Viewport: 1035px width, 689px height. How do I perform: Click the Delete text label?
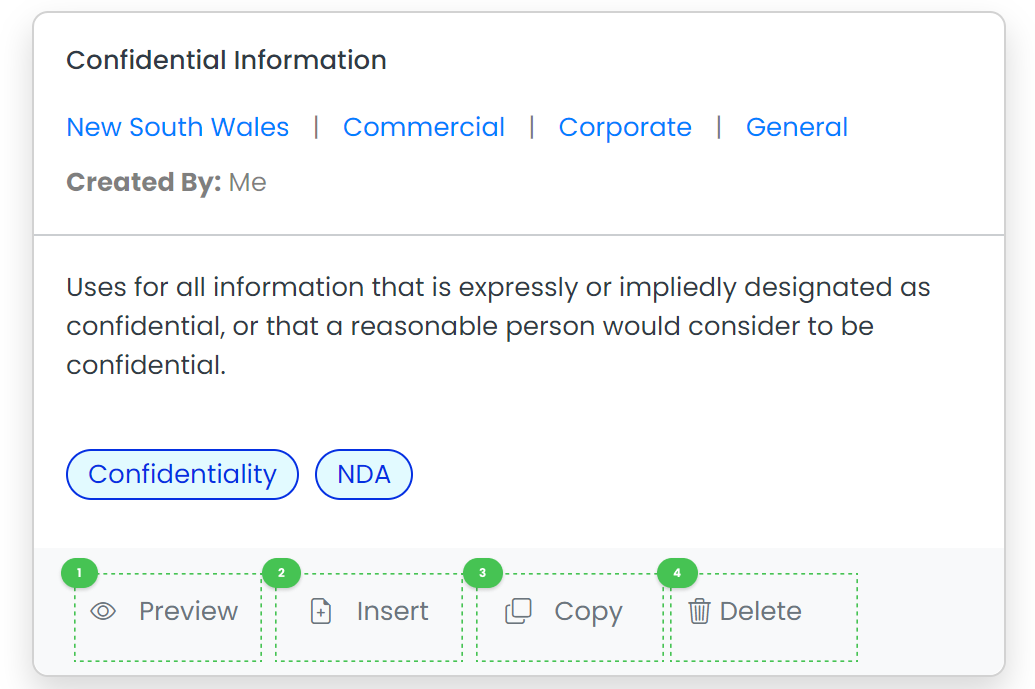click(760, 612)
